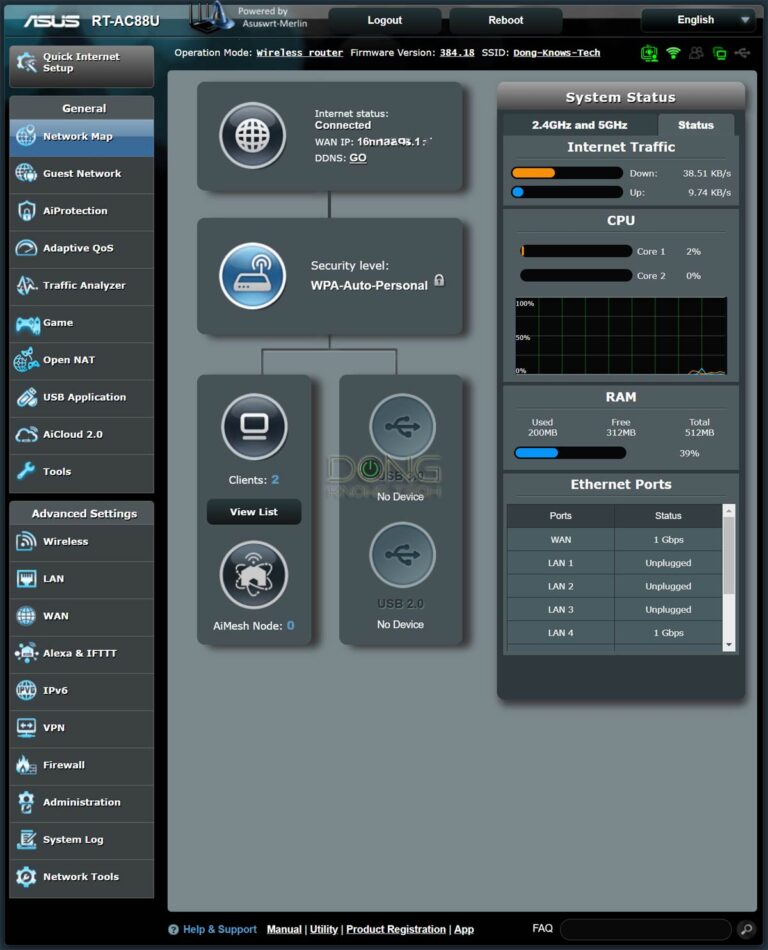
Task: Open Firewall flame icon
Action: click(26, 765)
